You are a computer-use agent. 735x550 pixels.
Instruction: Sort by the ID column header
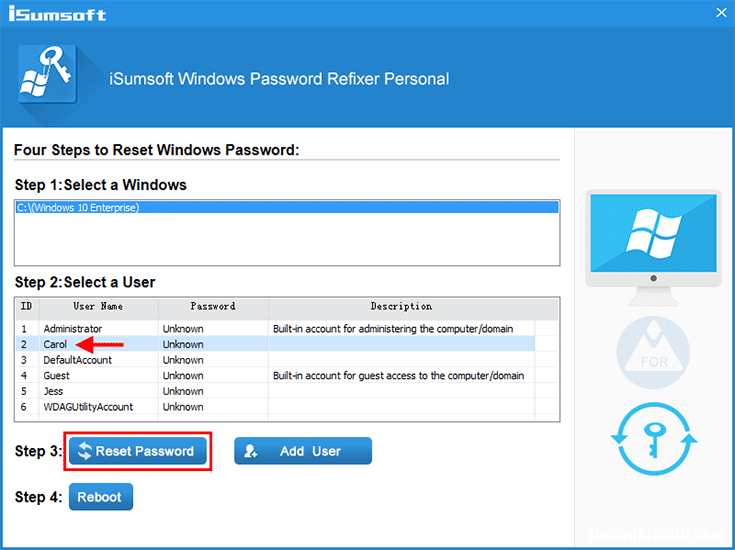click(x=27, y=307)
